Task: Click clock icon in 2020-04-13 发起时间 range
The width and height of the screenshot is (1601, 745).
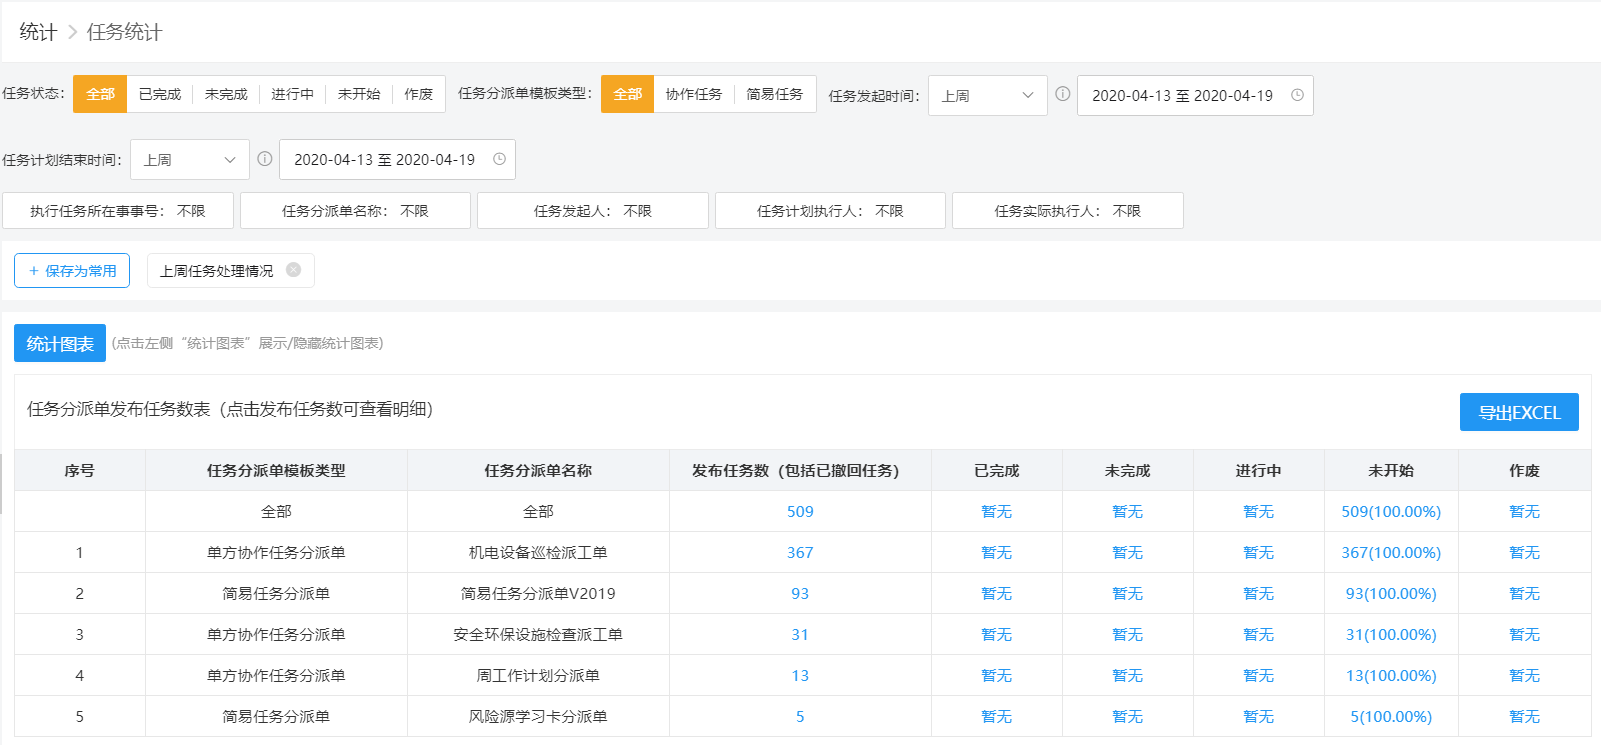Action: (1297, 95)
